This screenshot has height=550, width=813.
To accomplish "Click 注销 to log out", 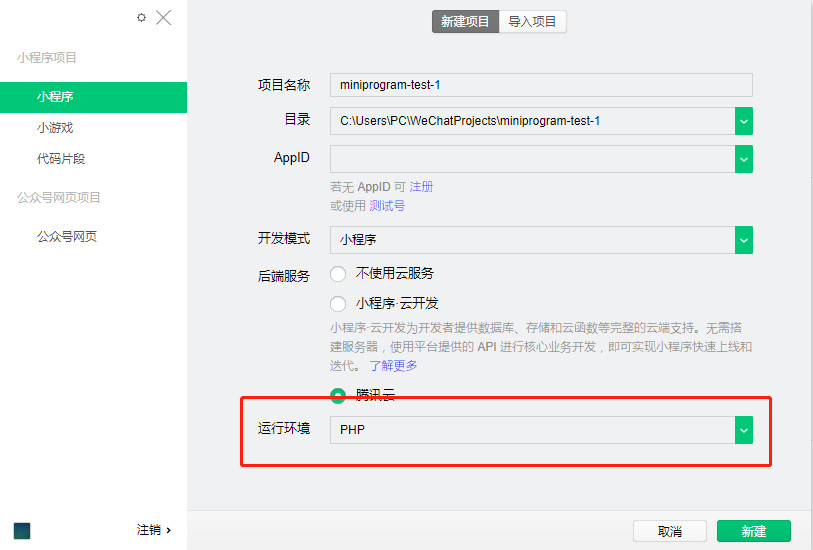I will click(153, 530).
